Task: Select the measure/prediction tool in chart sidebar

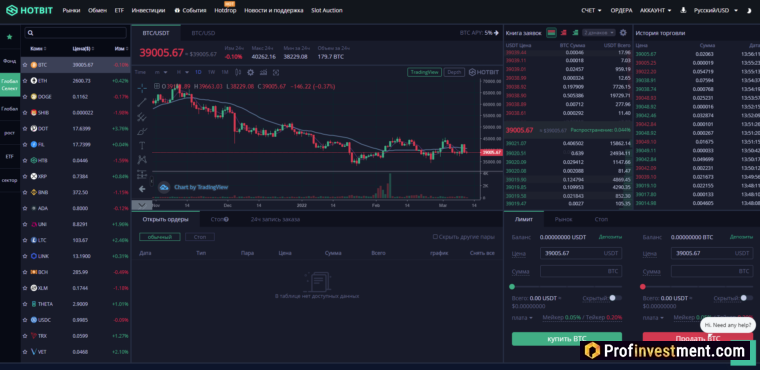Action: click(x=142, y=174)
